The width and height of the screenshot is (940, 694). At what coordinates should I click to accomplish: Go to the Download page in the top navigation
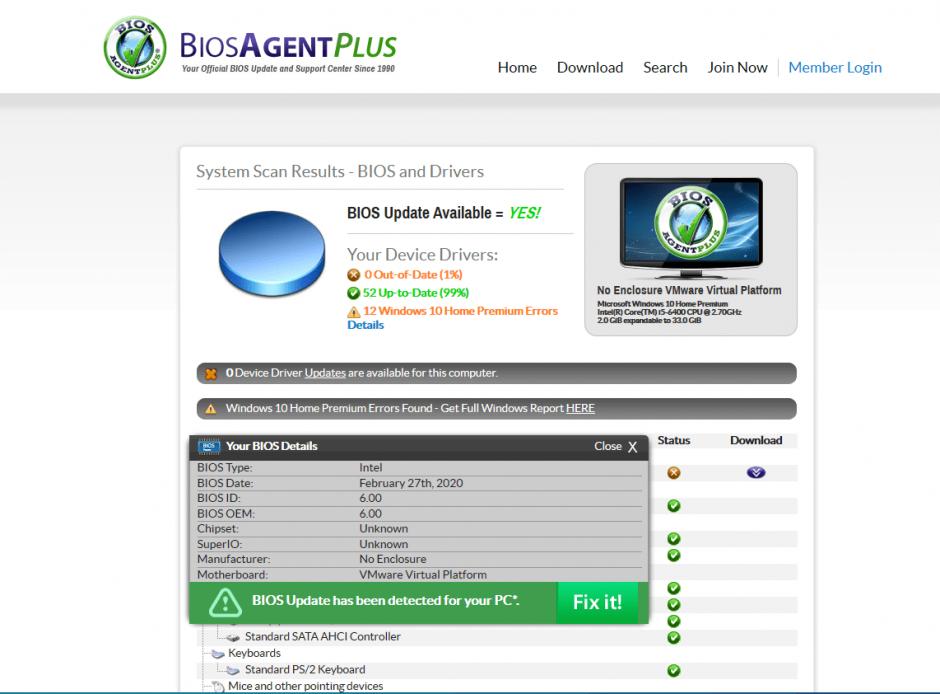coord(590,68)
